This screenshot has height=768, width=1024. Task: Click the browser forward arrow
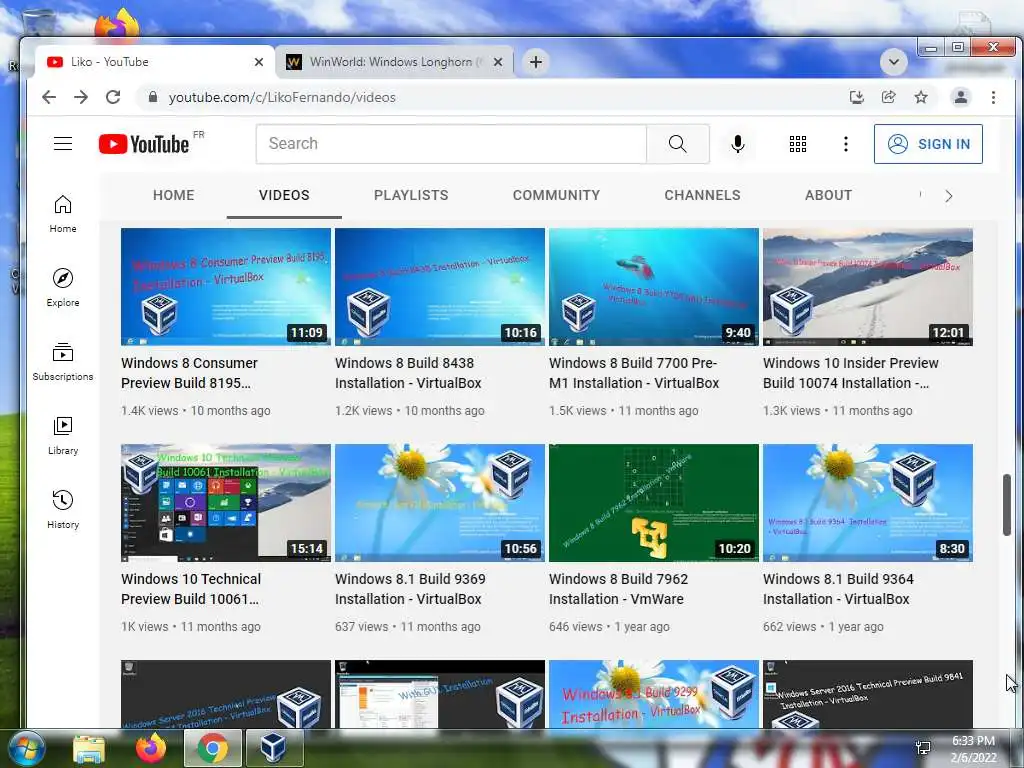tap(81, 97)
